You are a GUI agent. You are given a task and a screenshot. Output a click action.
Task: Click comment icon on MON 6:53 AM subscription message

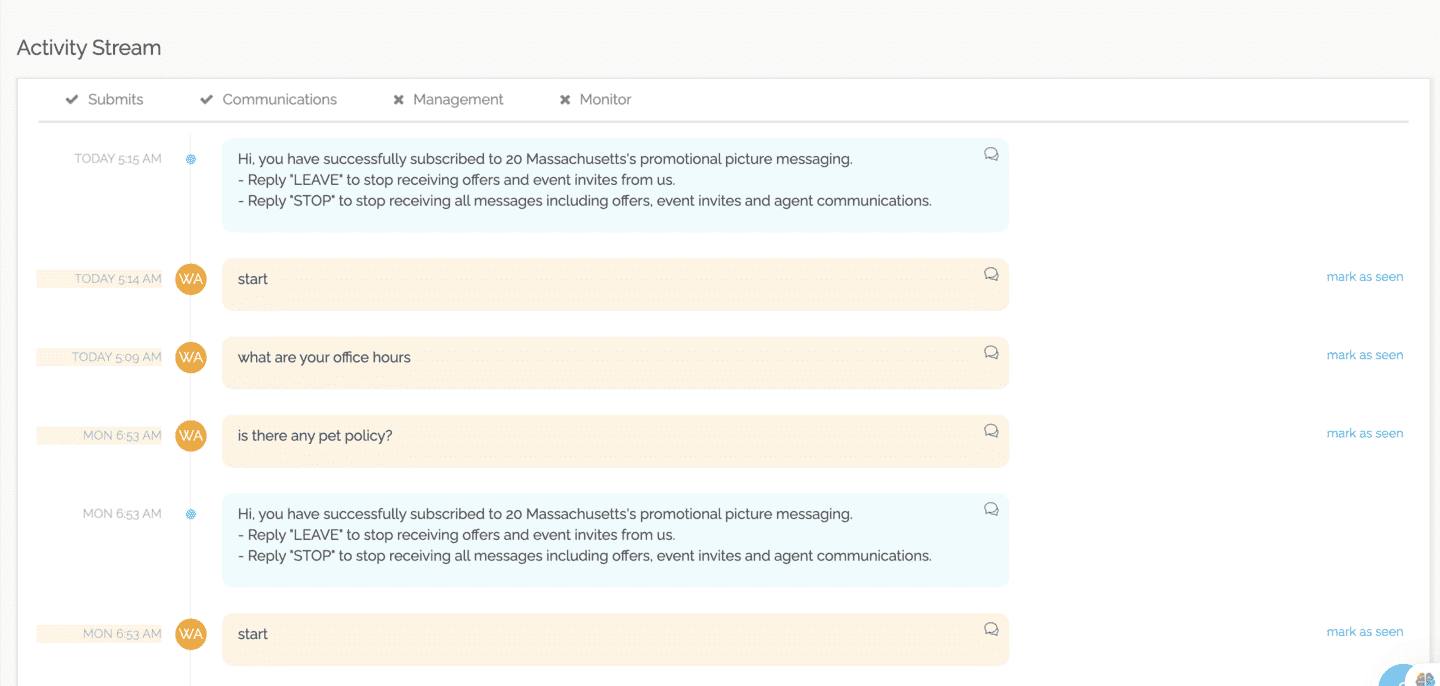[991, 509]
